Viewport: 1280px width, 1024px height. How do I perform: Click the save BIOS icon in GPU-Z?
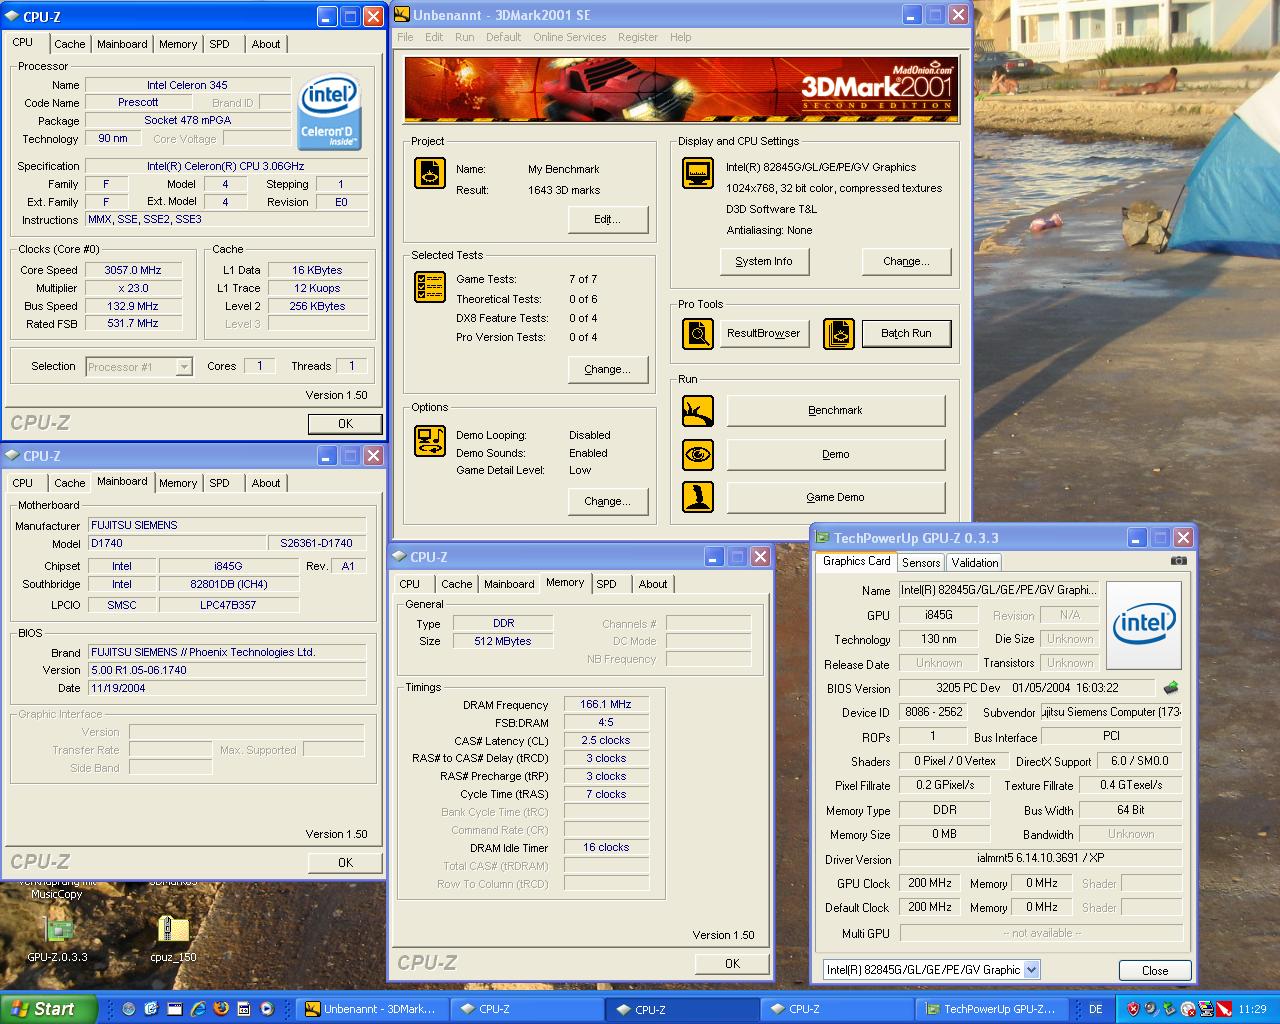click(1171, 688)
